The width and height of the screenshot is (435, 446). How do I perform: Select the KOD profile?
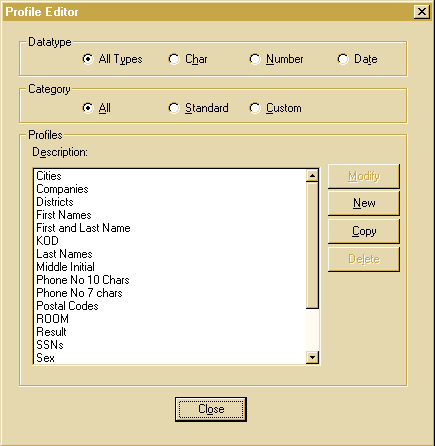[x=170, y=241]
